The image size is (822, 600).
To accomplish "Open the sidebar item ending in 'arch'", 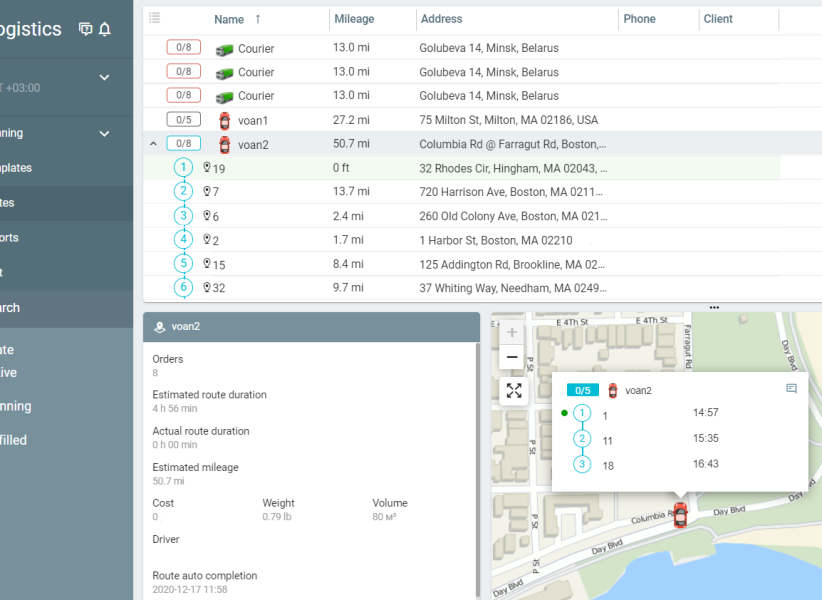I will (x=10, y=308).
